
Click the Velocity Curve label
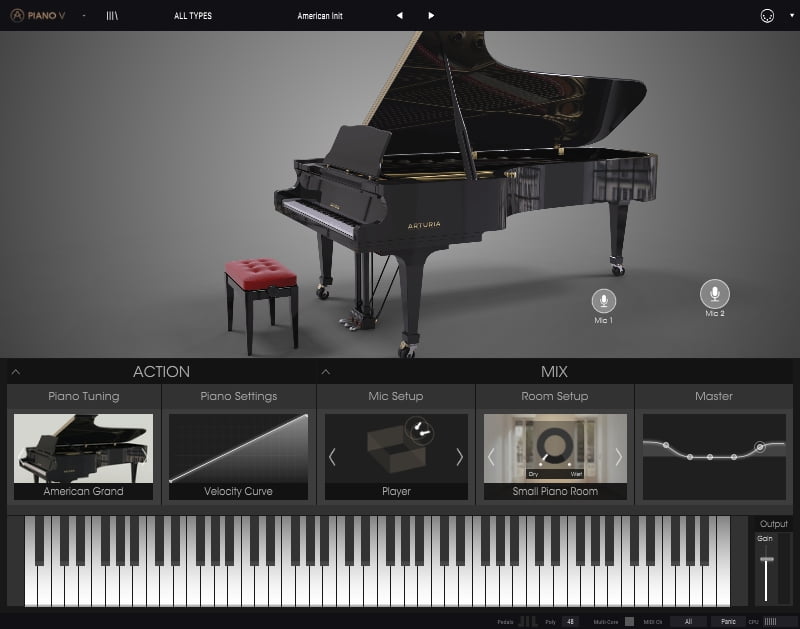[238, 491]
